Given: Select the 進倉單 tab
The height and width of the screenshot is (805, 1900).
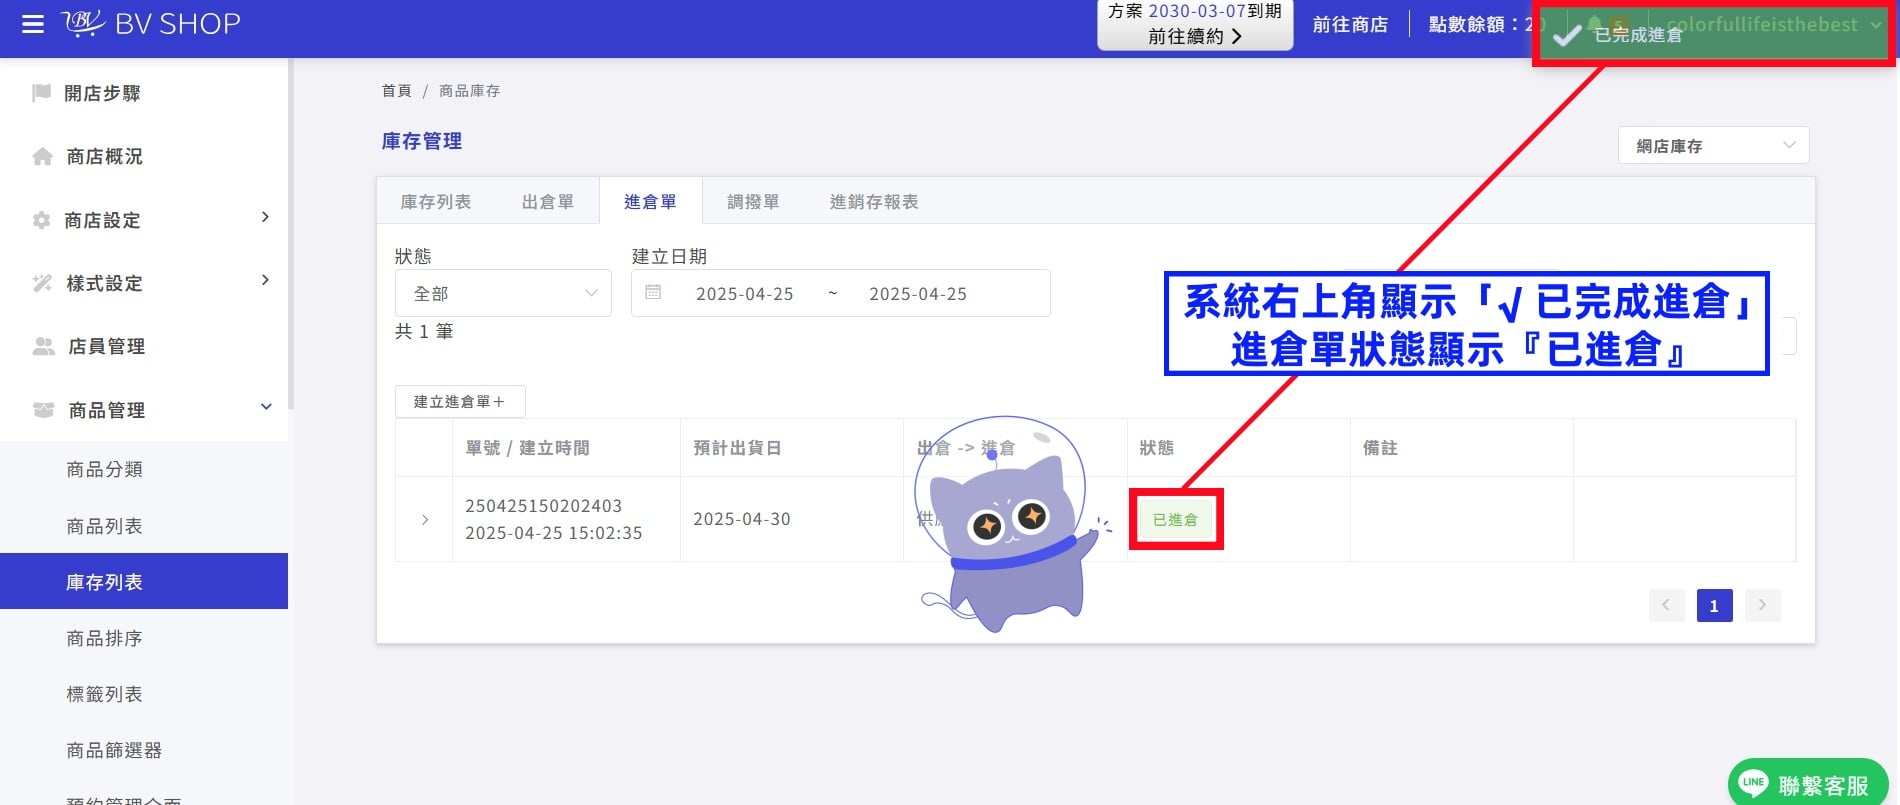Looking at the screenshot, I should pyautogui.click(x=650, y=201).
